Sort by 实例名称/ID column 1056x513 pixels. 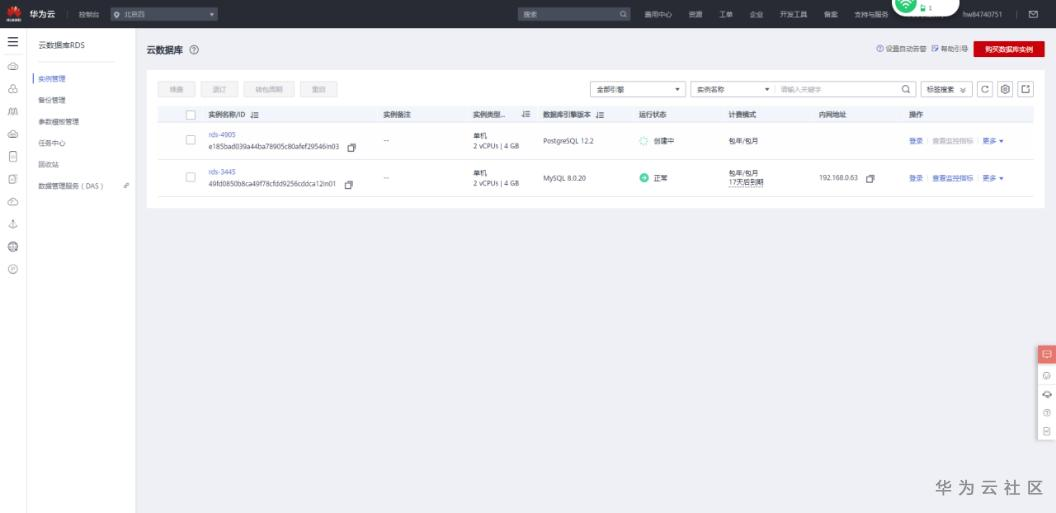[x=255, y=115]
